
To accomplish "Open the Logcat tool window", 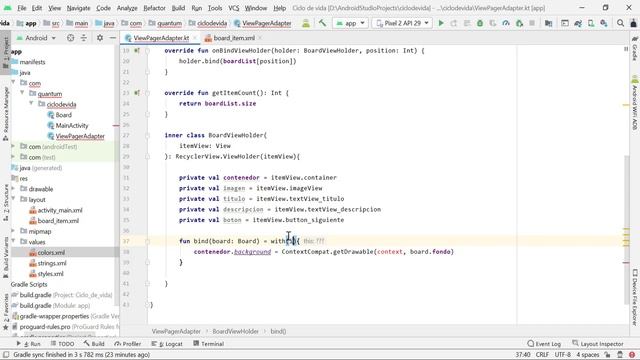I will tap(167, 344).
